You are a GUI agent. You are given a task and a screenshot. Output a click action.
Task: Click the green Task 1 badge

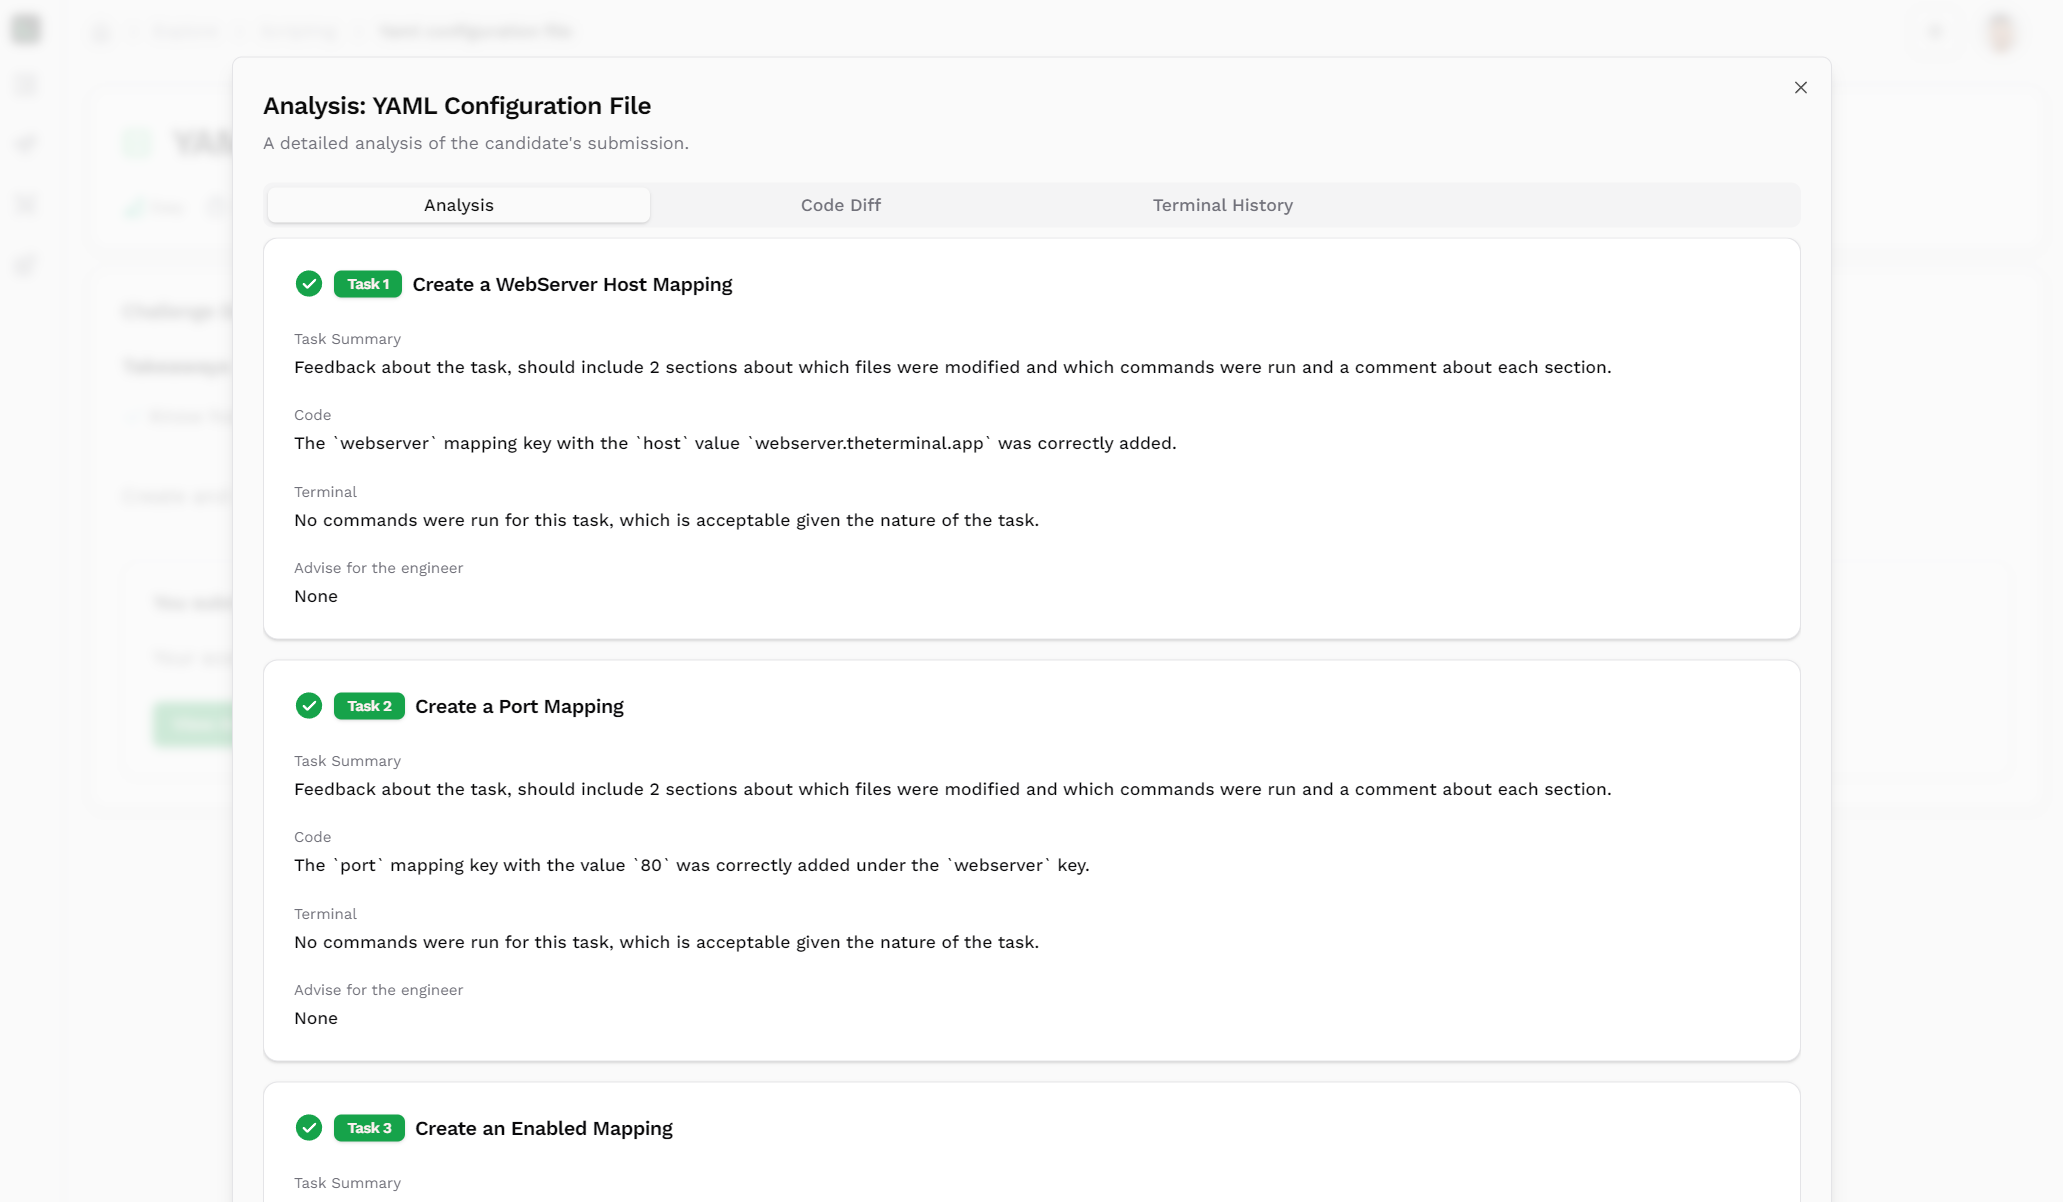[x=367, y=284]
